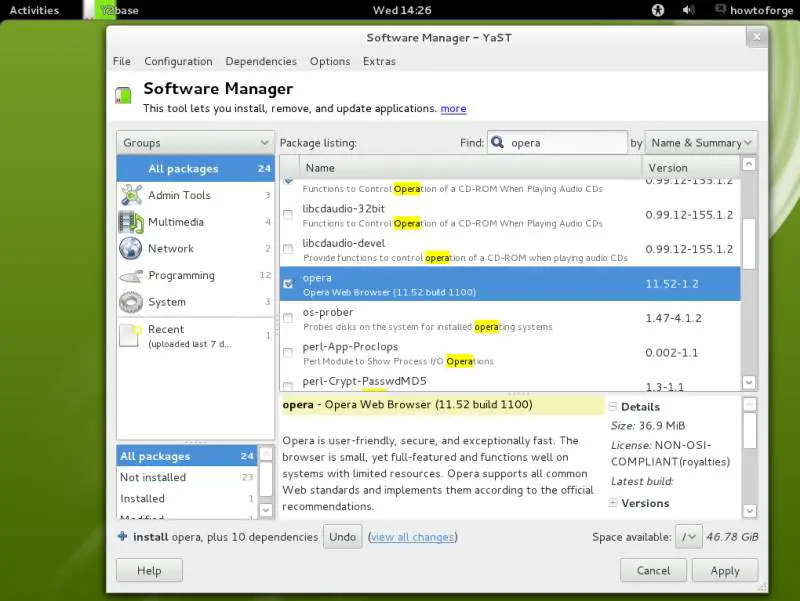Open the Options menu

330,61
